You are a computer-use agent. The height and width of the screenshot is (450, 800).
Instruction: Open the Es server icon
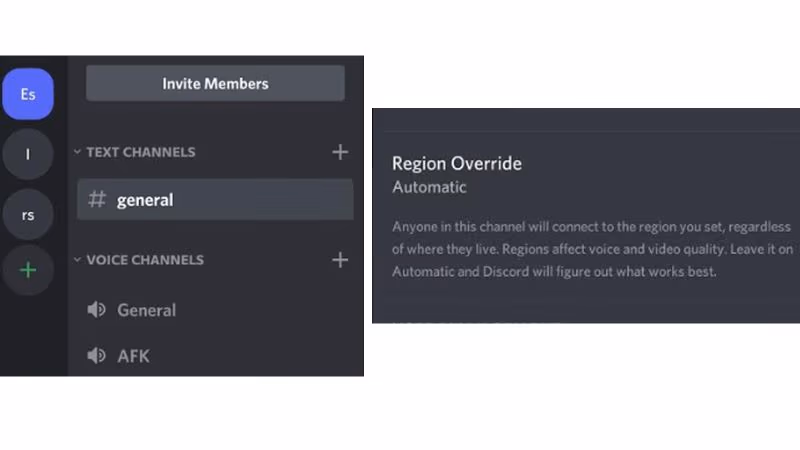click(x=28, y=94)
